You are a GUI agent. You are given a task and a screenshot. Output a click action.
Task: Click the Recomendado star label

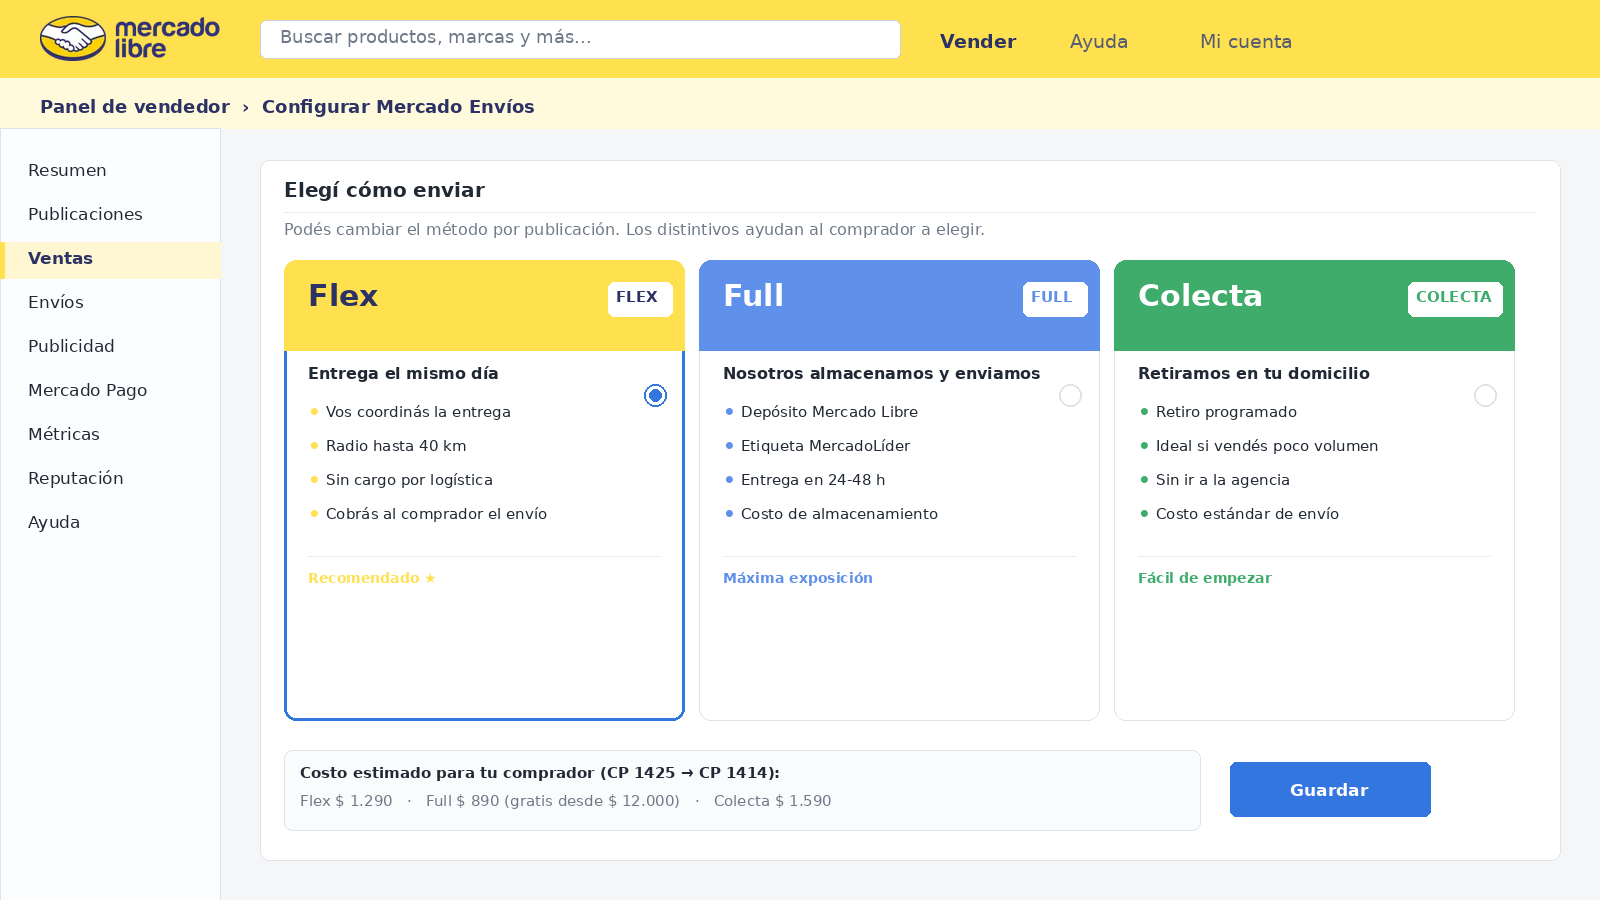click(x=372, y=578)
